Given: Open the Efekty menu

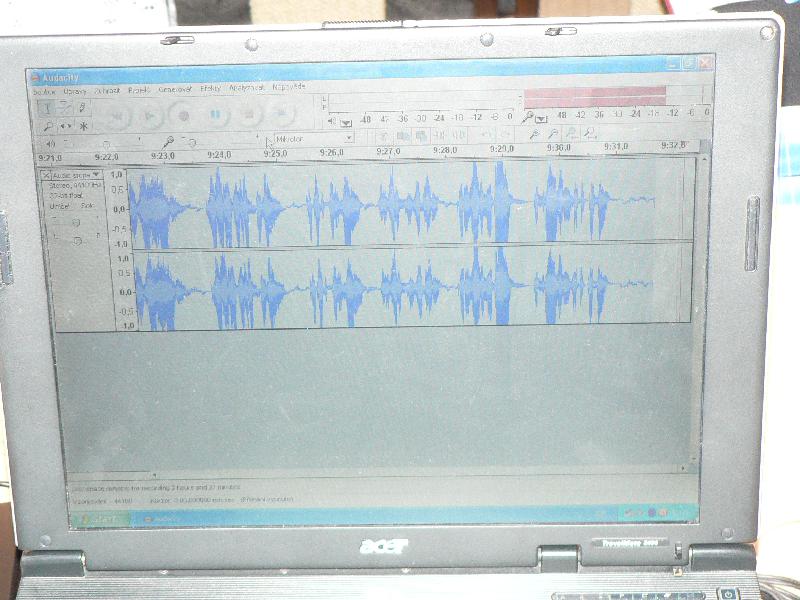Looking at the screenshot, I should click(x=210, y=89).
